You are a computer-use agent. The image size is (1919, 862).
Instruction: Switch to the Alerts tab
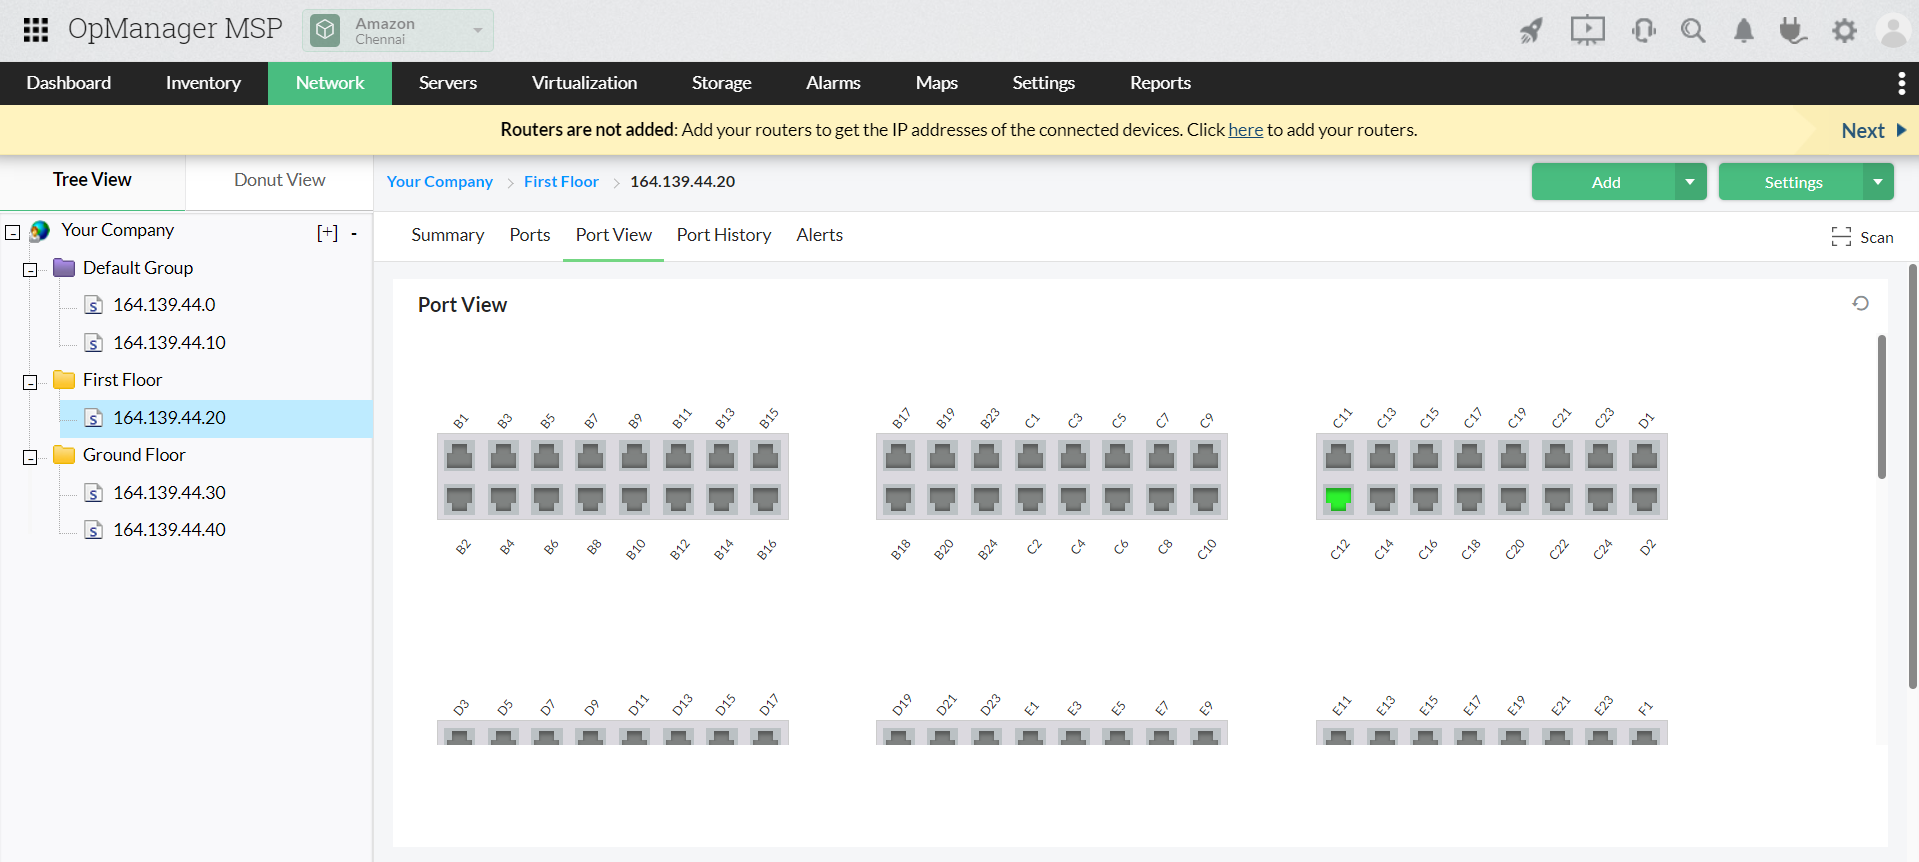pyautogui.click(x=819, y=235)
